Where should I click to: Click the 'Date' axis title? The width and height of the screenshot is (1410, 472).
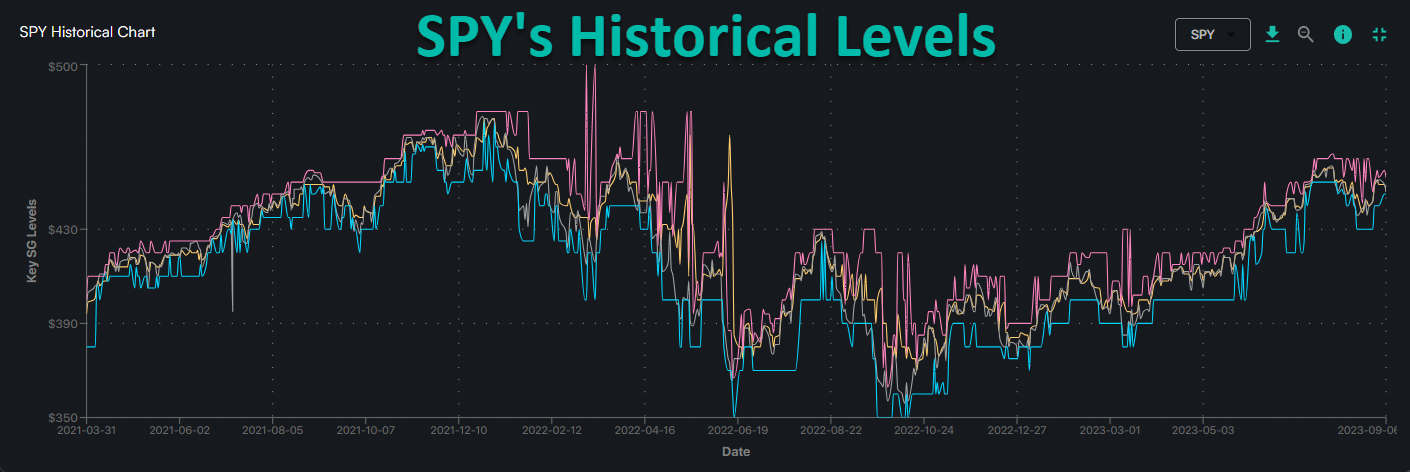736,452
